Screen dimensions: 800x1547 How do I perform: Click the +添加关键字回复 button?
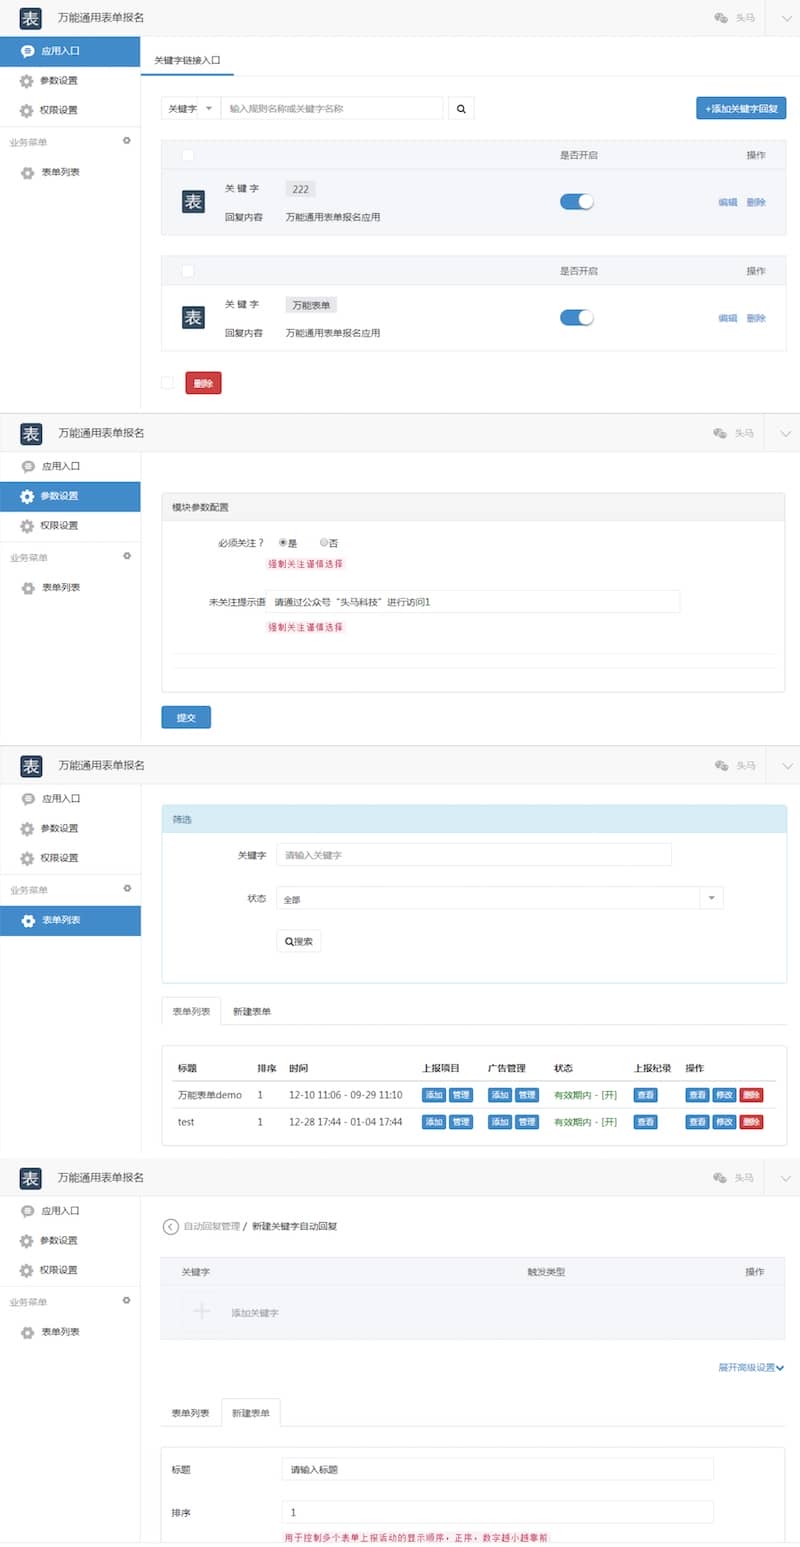[x=740, y=108]
